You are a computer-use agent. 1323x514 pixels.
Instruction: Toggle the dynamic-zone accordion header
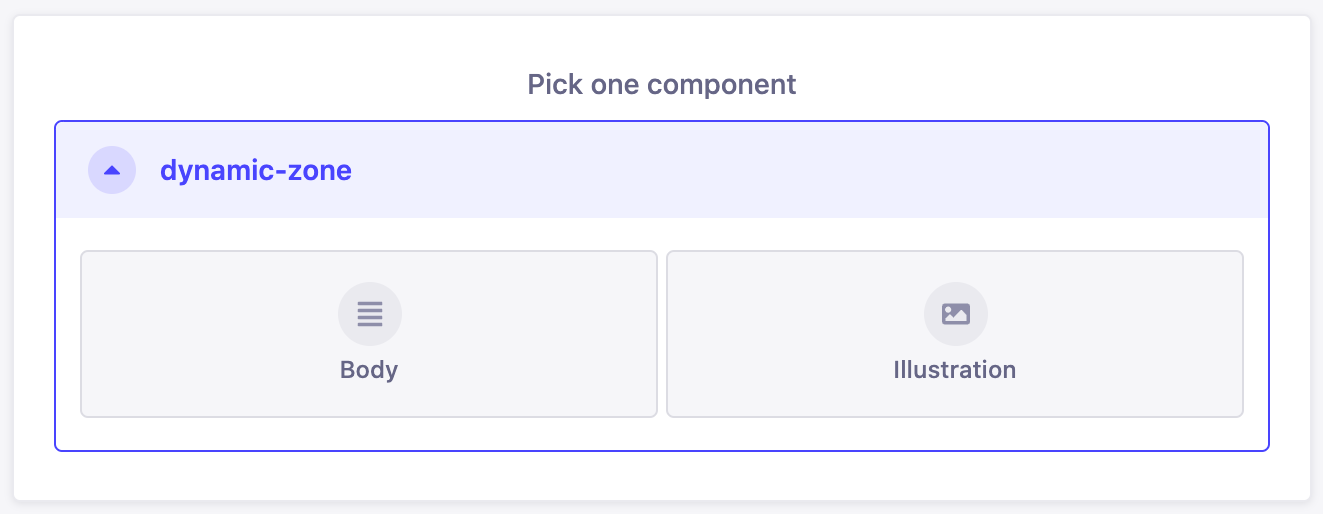tap(660, 170)
